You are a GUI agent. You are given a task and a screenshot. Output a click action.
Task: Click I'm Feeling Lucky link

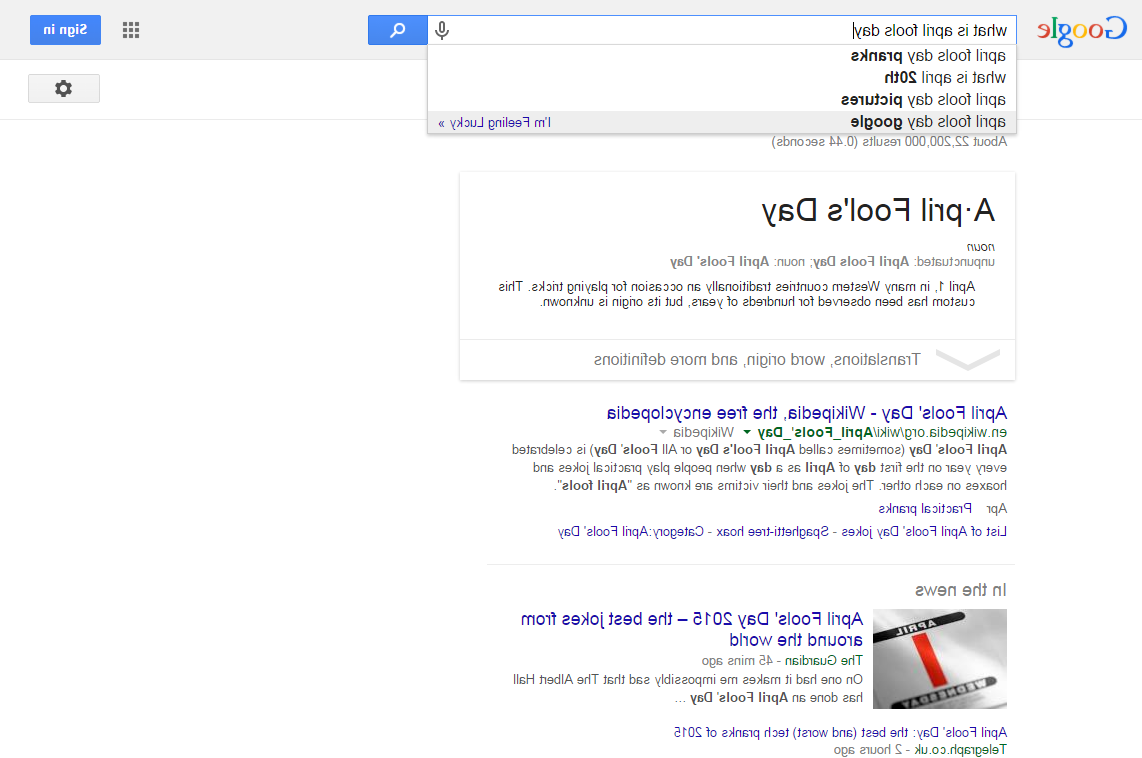point(495,122)
